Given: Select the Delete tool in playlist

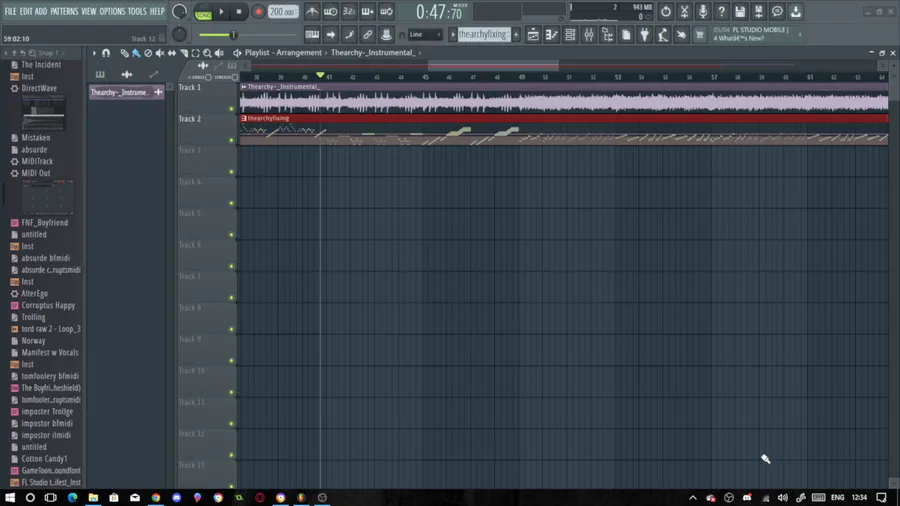Looking at the screenshot, I should (x=148, y=53).
